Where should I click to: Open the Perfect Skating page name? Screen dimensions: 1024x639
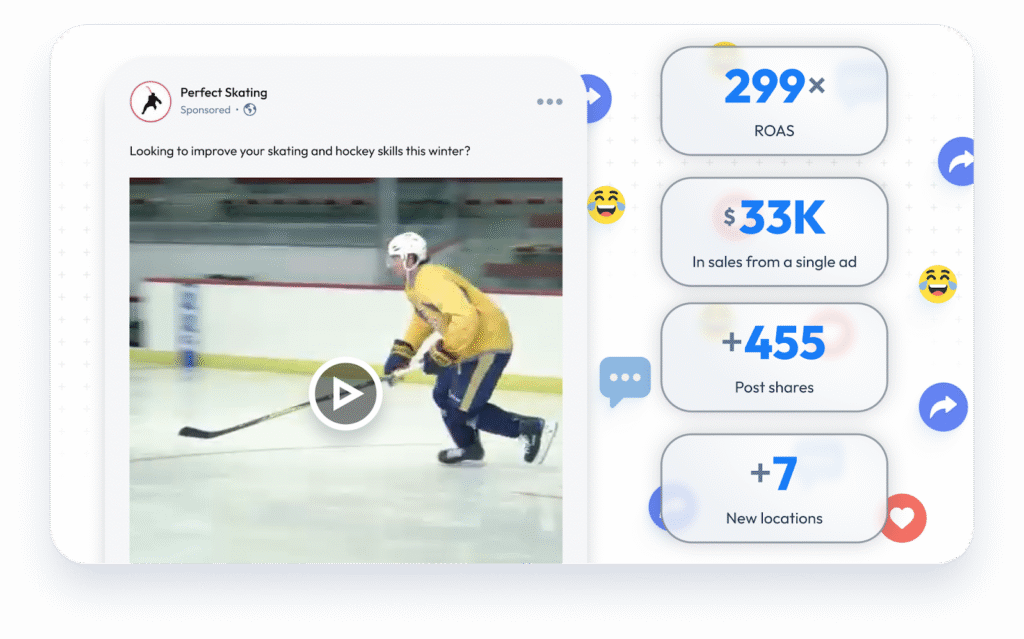(223, 92)
